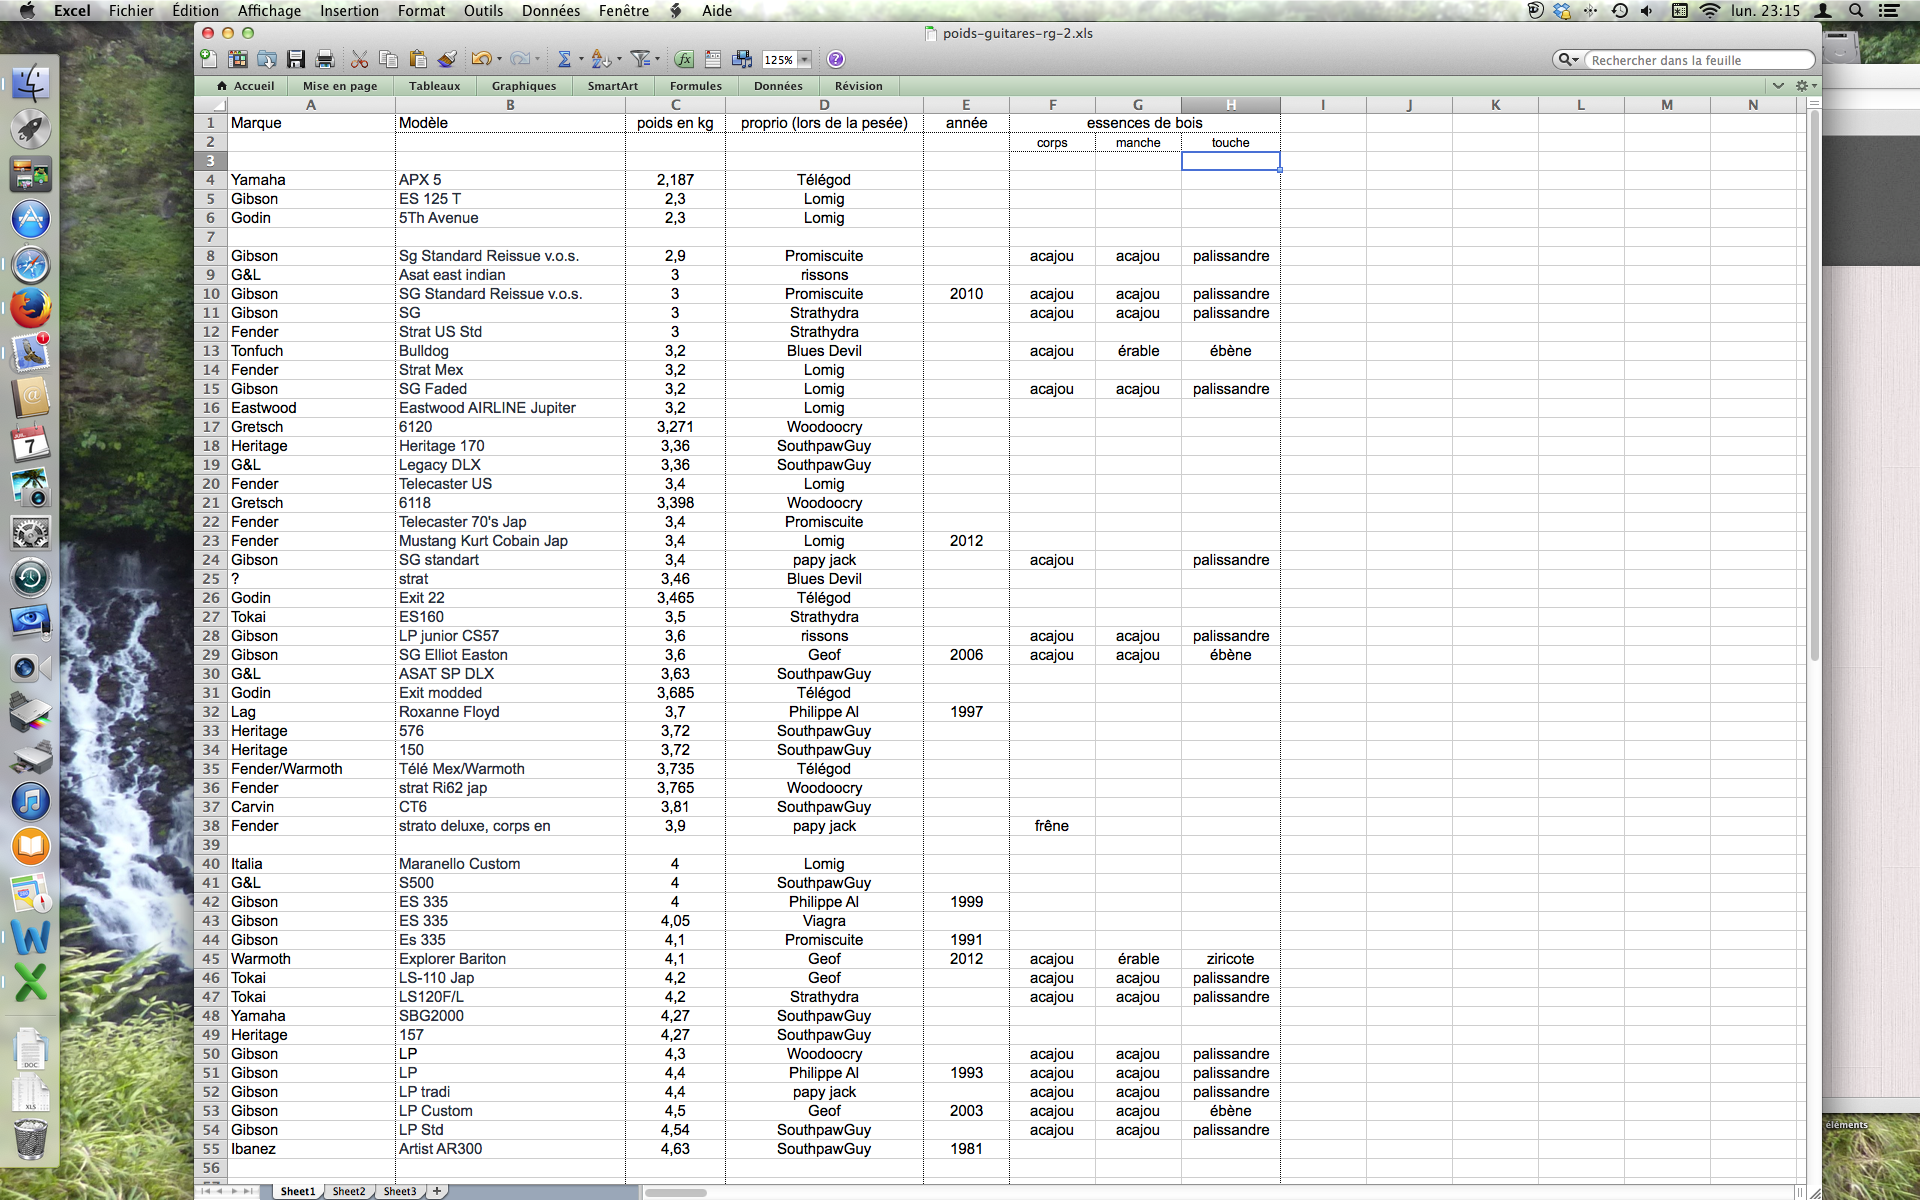Click the vertical scrollbar thumb on the right
The height and width of the screenshot is (1200, 1920).
[1813, 385]
